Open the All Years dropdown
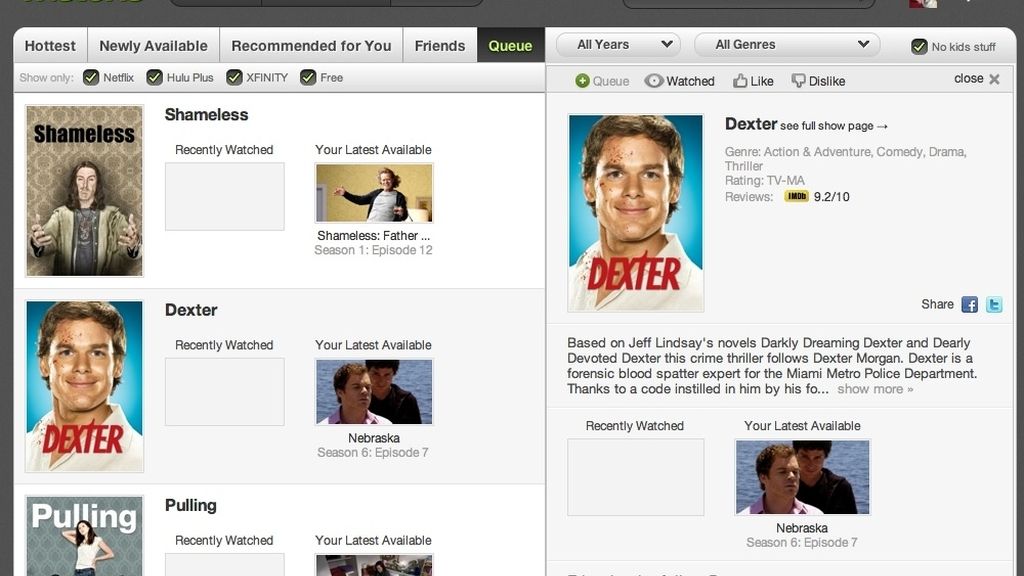 click(x=618, y=44)
